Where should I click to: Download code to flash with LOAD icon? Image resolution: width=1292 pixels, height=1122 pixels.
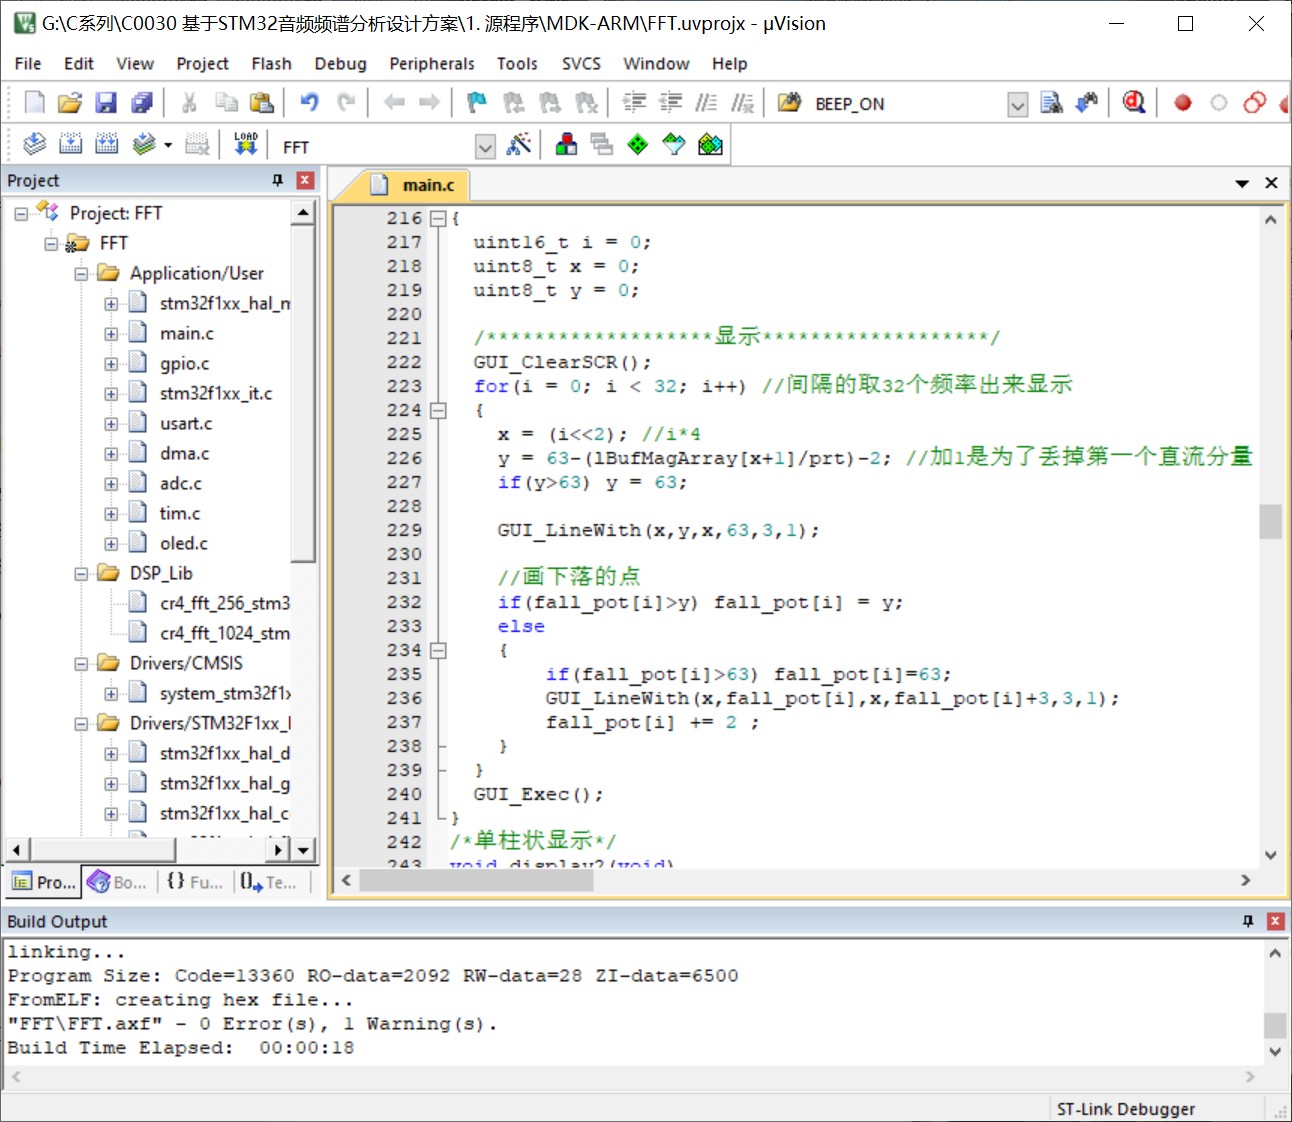click(246, 144)
